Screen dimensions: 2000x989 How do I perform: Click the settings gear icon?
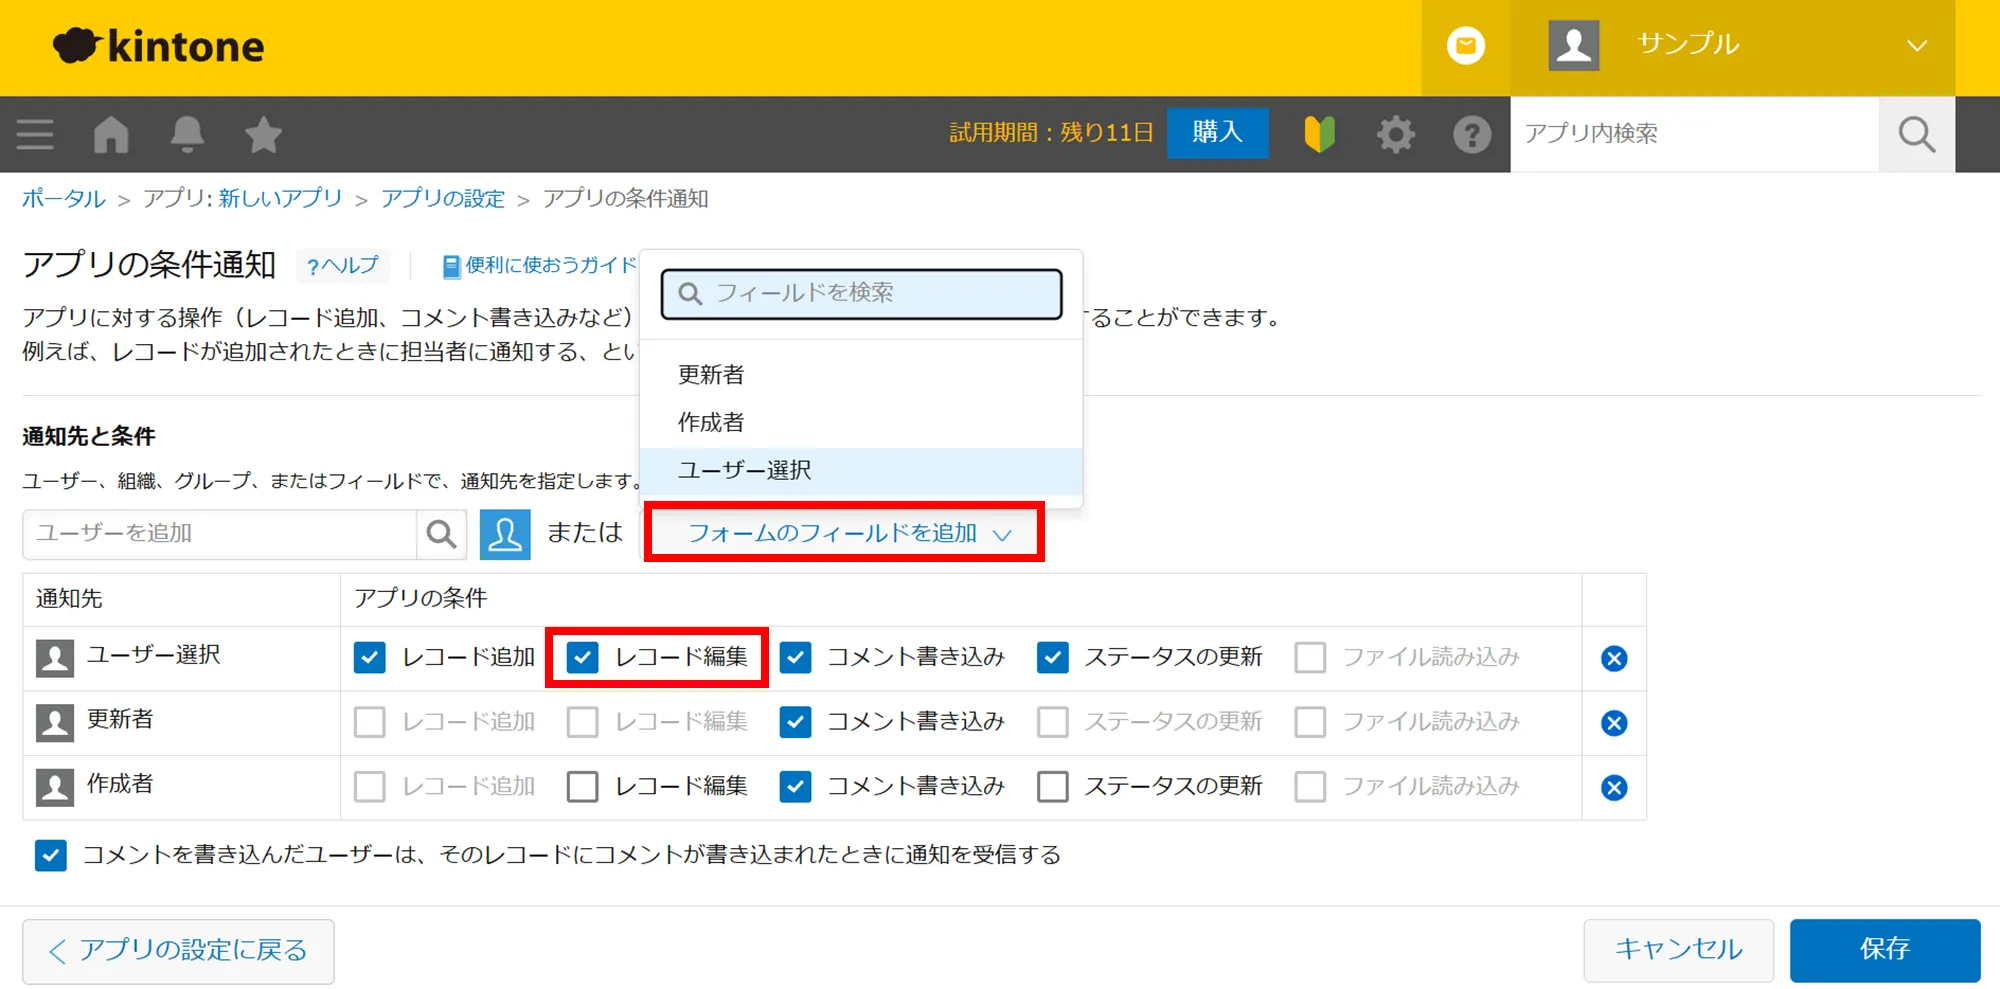tap(1395, 134)
